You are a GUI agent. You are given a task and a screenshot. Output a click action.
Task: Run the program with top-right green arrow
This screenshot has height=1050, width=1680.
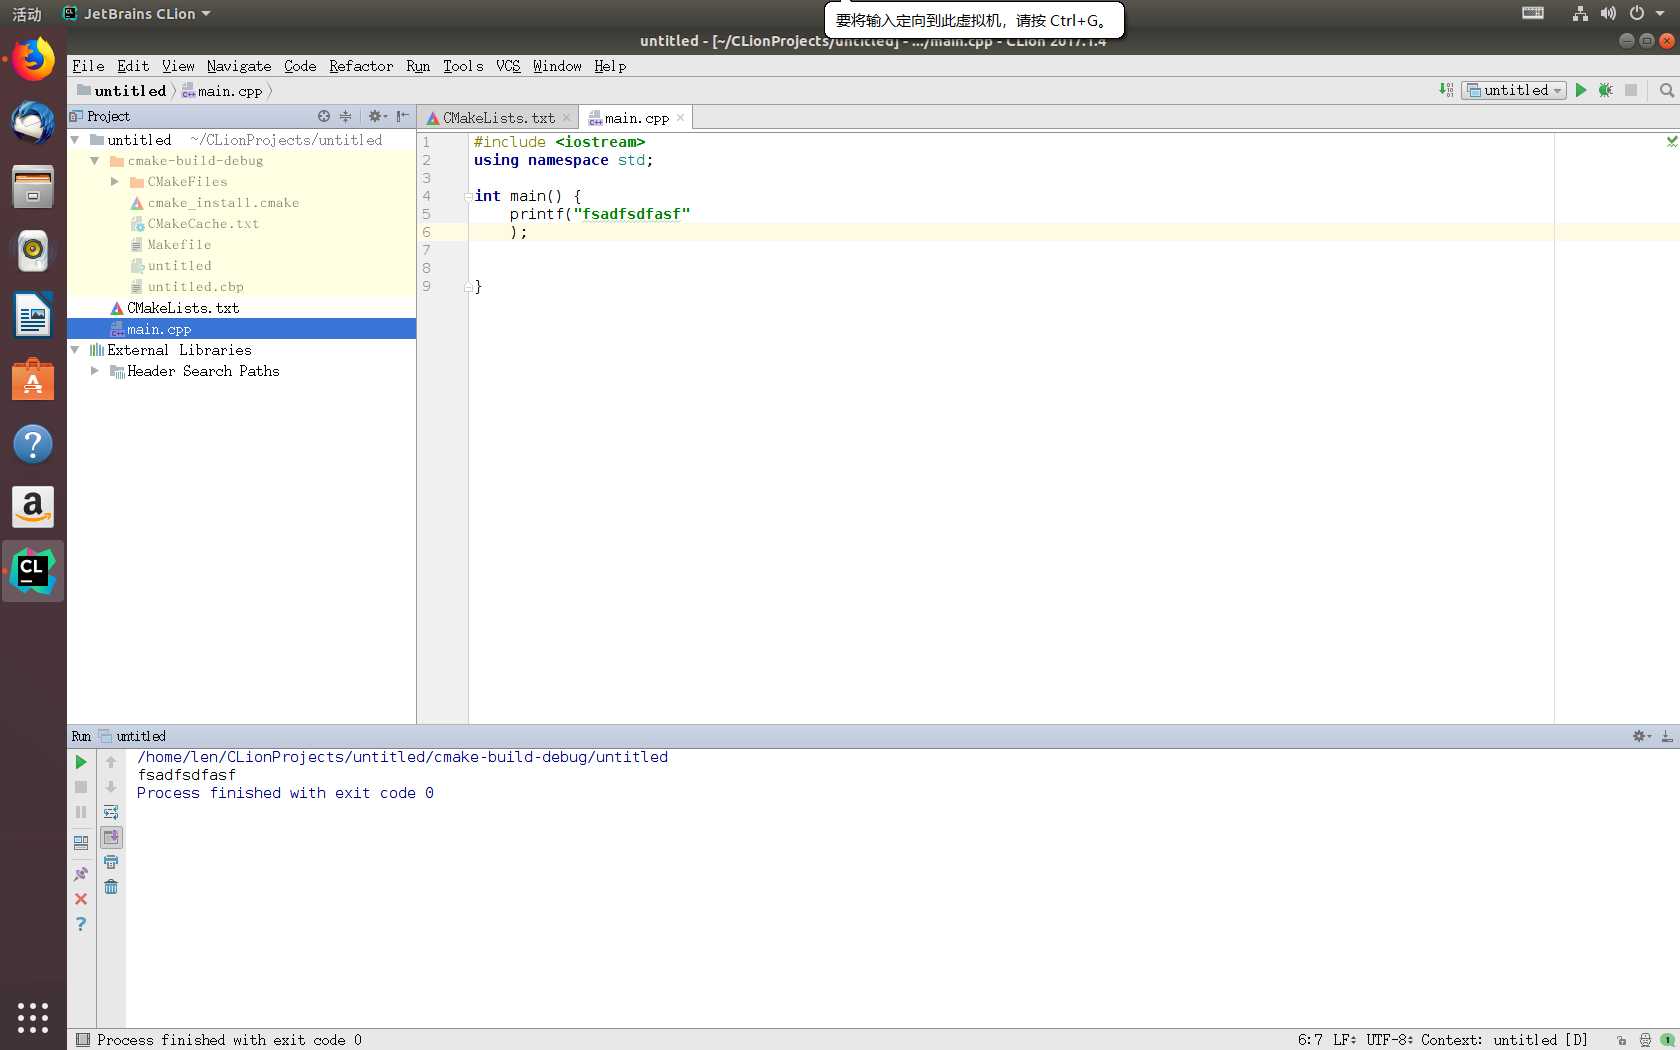1581,90
